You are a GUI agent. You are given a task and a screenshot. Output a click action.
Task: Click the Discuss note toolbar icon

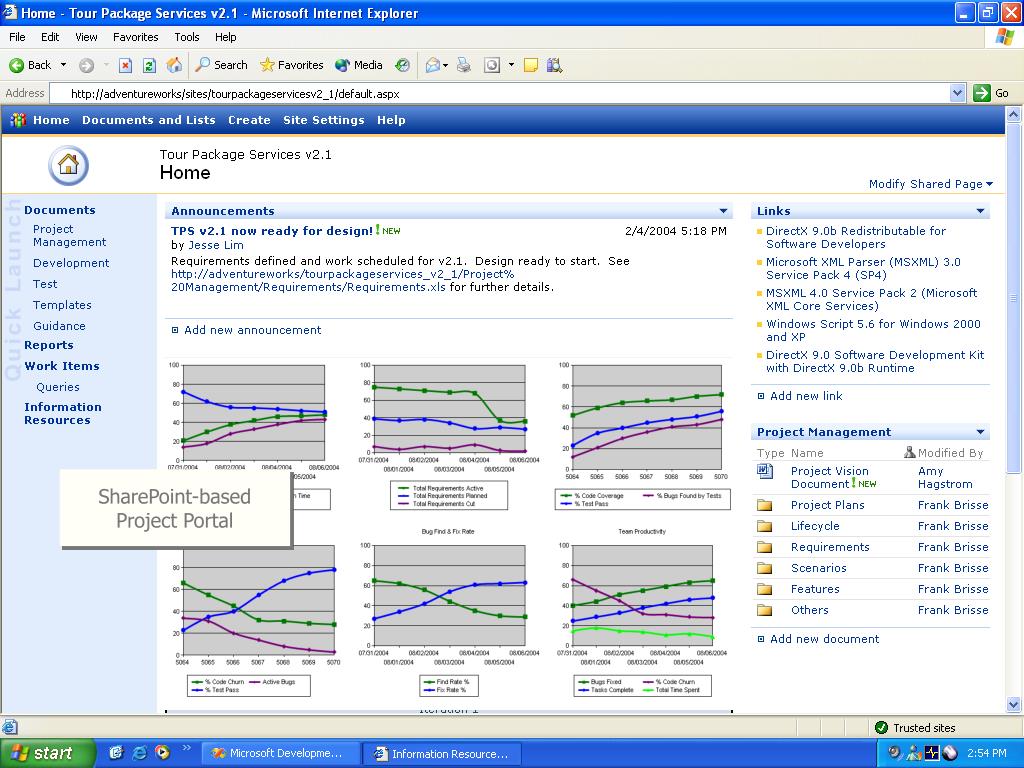pos(531,65)
